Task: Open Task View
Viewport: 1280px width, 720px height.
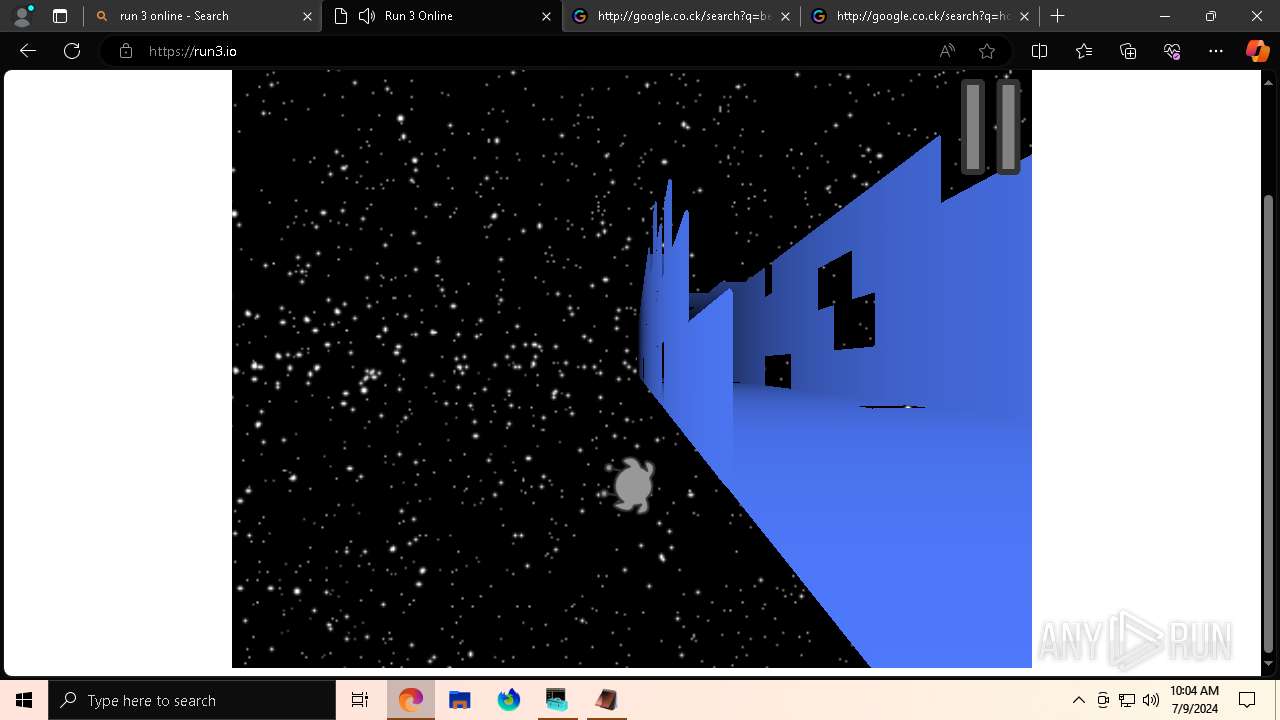Action: (360, 700)
